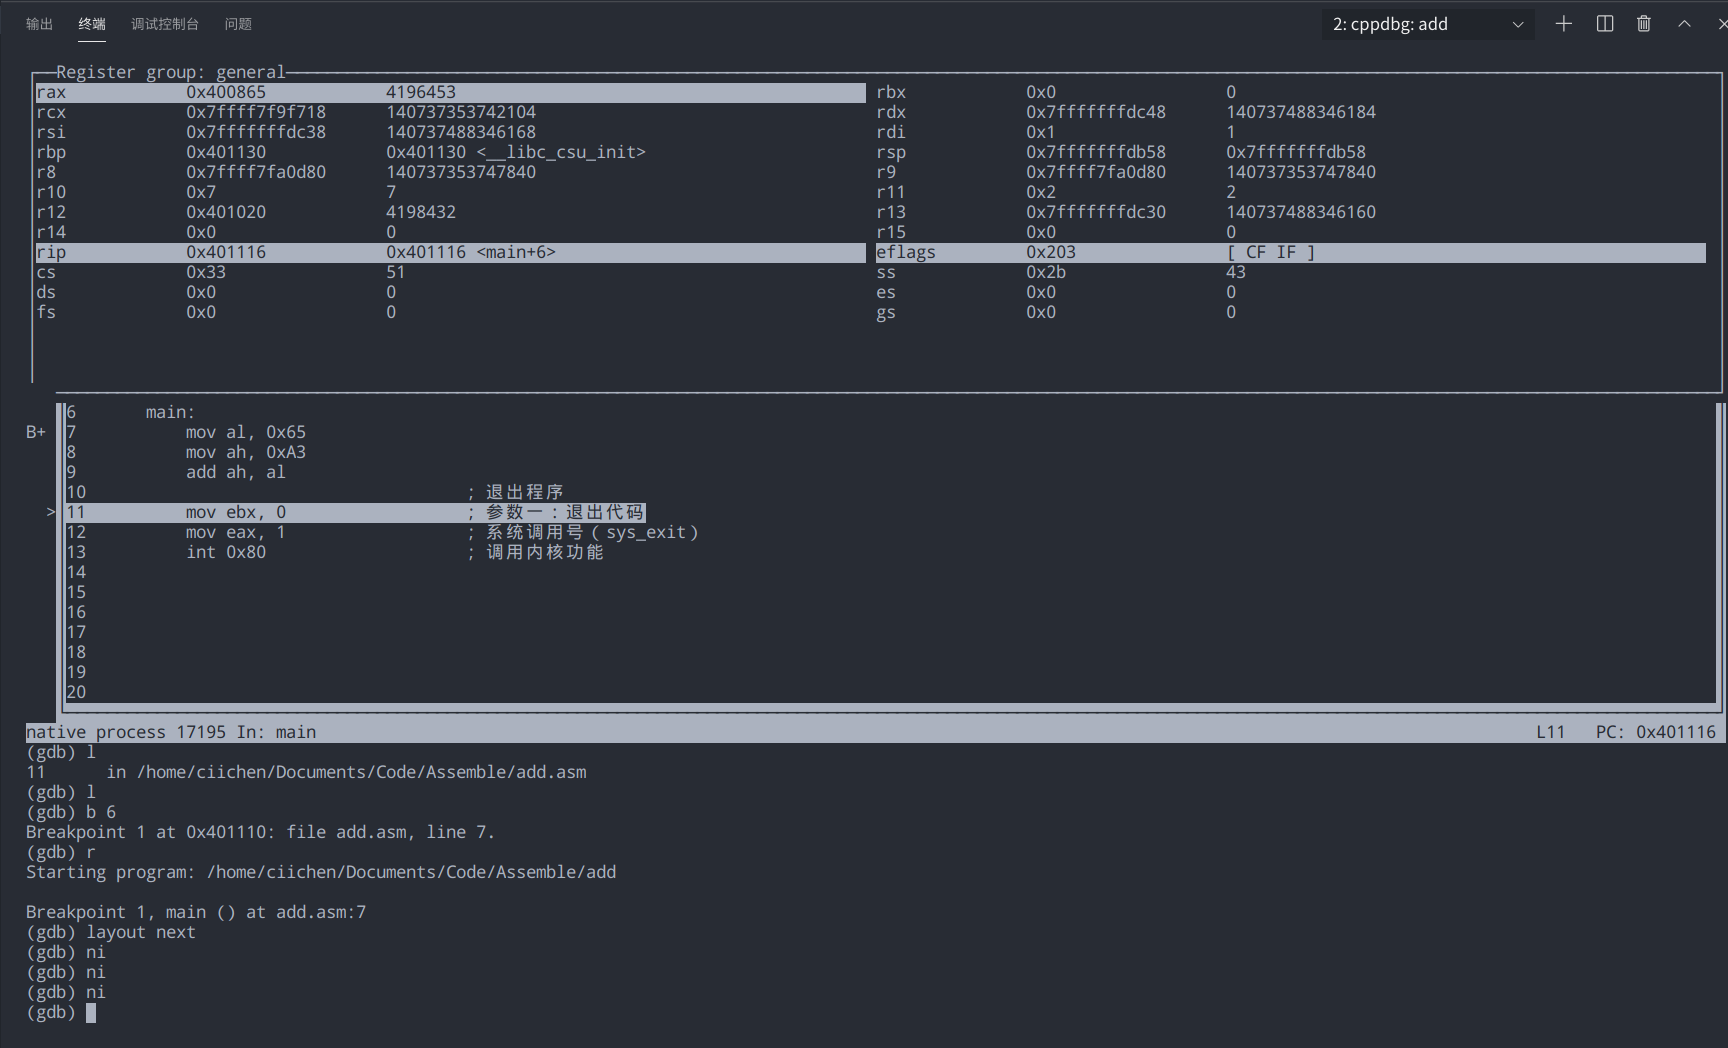Click the gdb prompt input cursor

tap(91, 1012)
